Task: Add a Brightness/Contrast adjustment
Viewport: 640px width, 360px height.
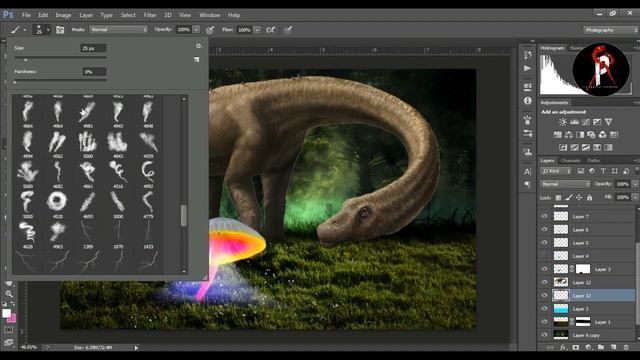Action: pos(562,122)
